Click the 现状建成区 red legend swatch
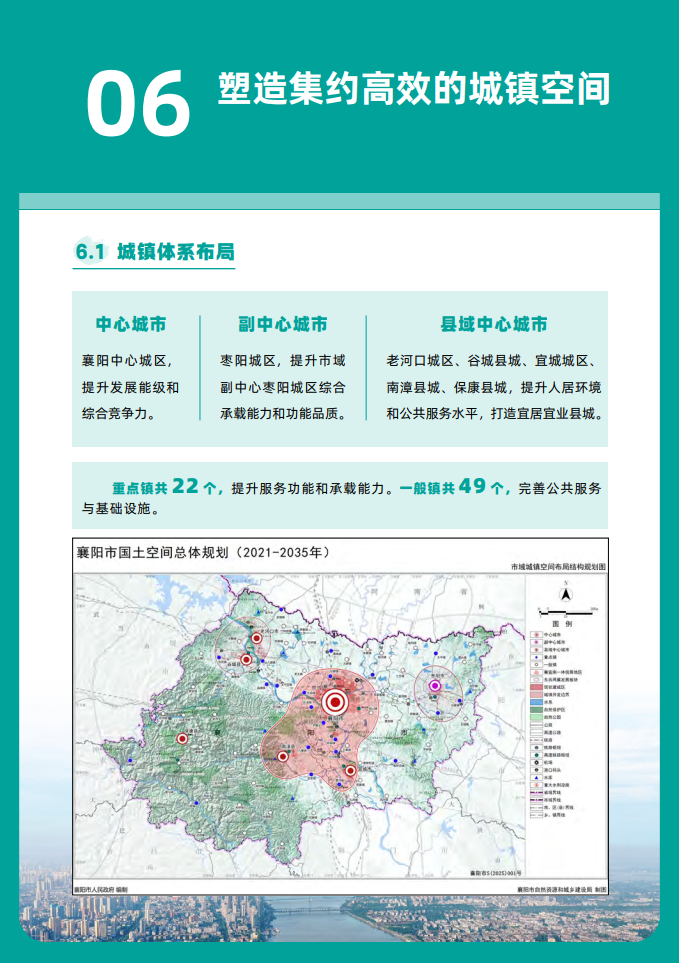679x963 pixels. pyautogui.click(x=536, y=687)
